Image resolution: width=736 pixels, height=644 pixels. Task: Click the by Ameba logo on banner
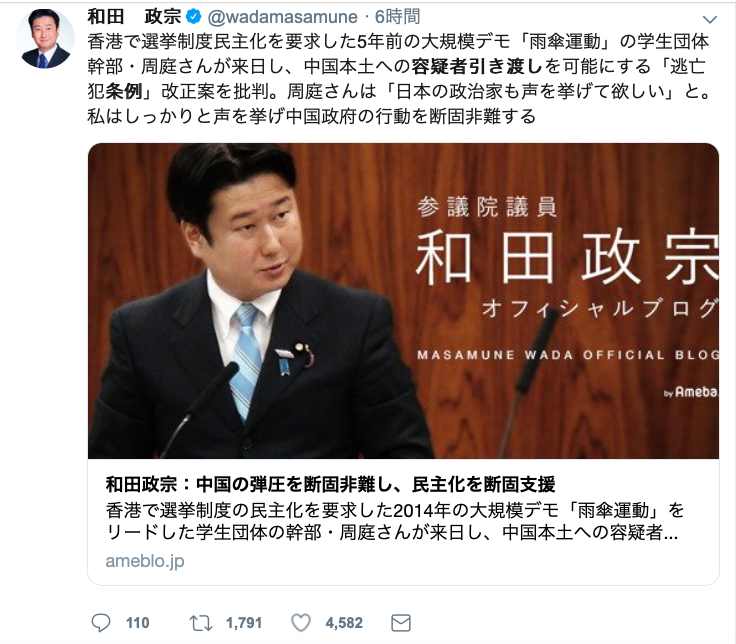coord(690,392)
